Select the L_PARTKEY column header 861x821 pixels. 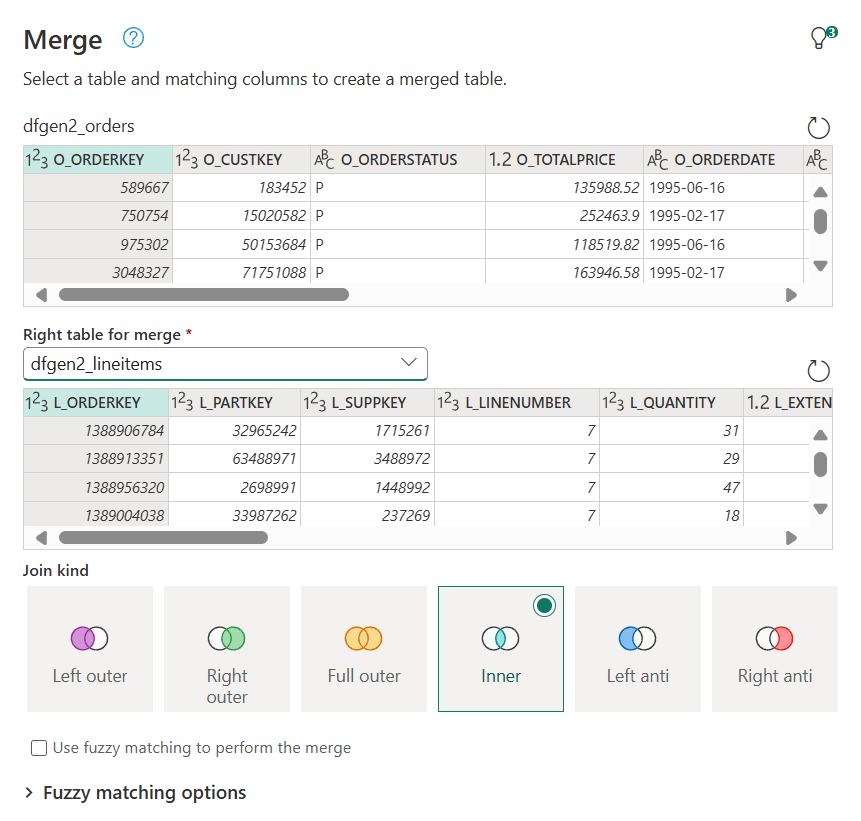click(x=235, y=402)
